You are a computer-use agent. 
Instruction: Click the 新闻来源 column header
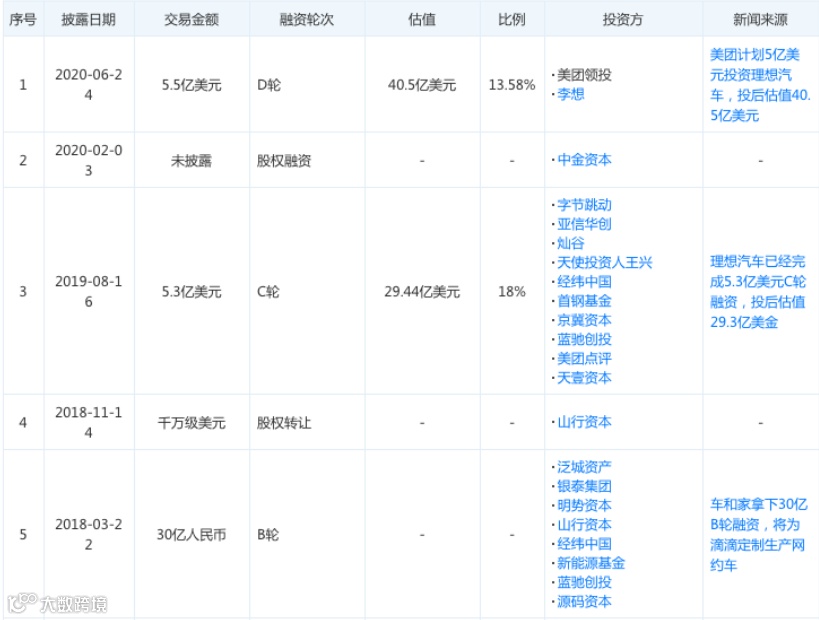(760, 20)
